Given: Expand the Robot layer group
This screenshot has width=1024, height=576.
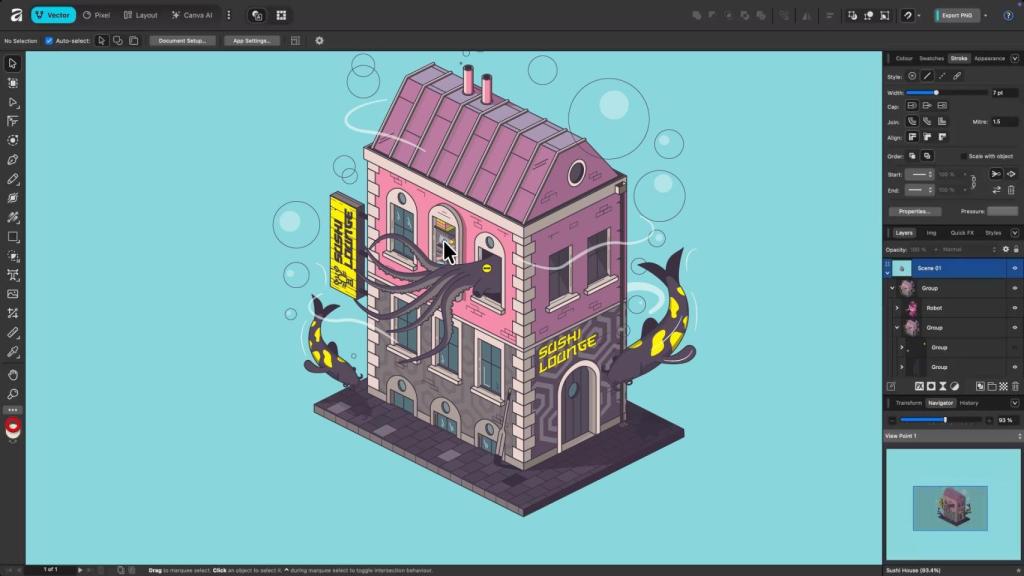Looking at the screenshot, I should click(x=897, y=308).
